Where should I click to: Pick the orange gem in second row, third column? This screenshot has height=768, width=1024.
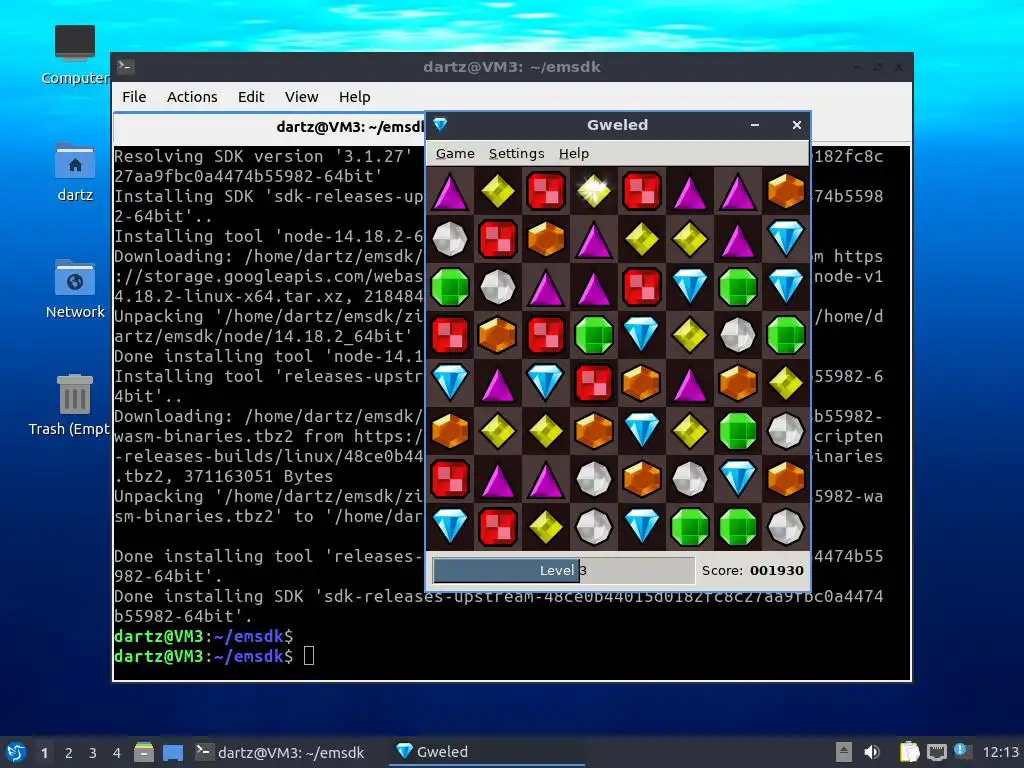[546, 238]
